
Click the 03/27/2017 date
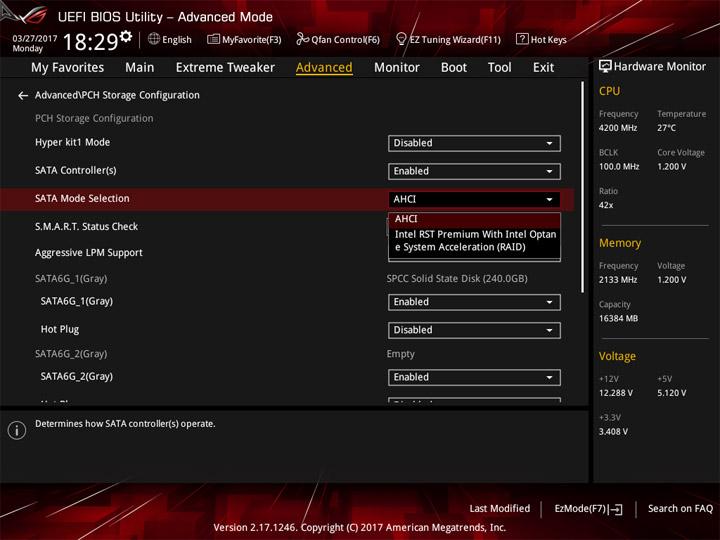coord(34,39)
